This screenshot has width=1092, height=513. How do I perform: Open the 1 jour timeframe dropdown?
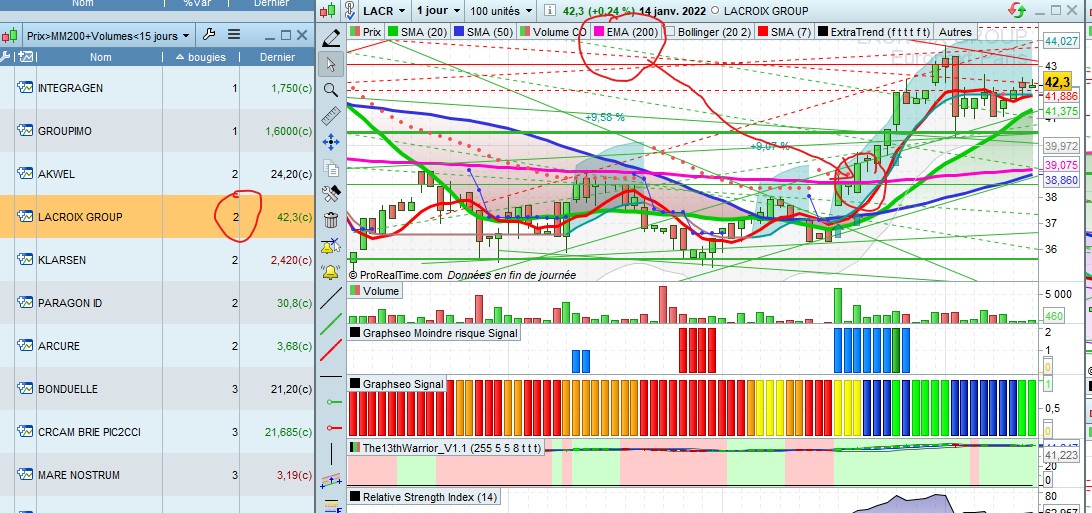tap(438, 11)
